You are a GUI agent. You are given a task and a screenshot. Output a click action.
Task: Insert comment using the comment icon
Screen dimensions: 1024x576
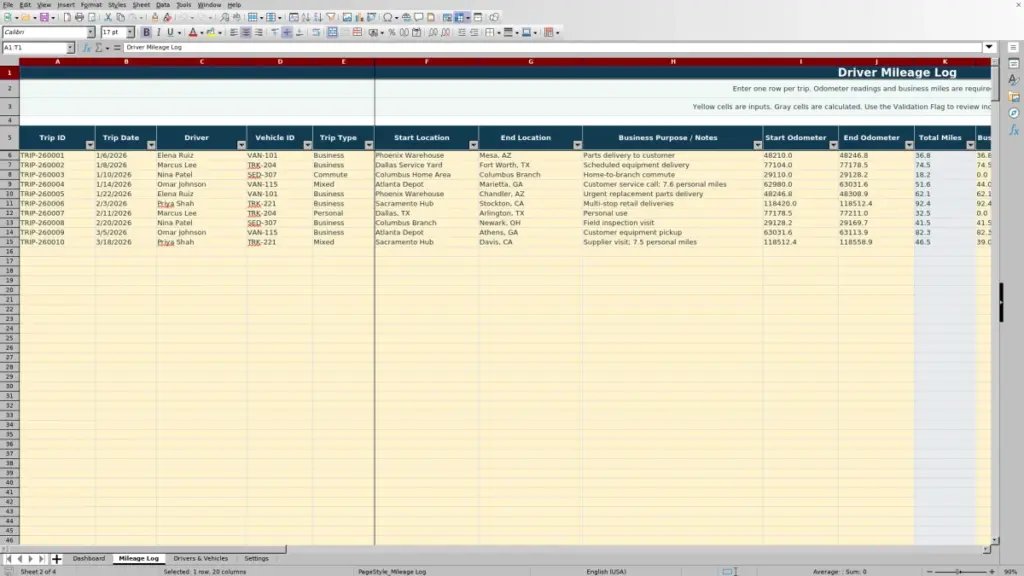419,18
